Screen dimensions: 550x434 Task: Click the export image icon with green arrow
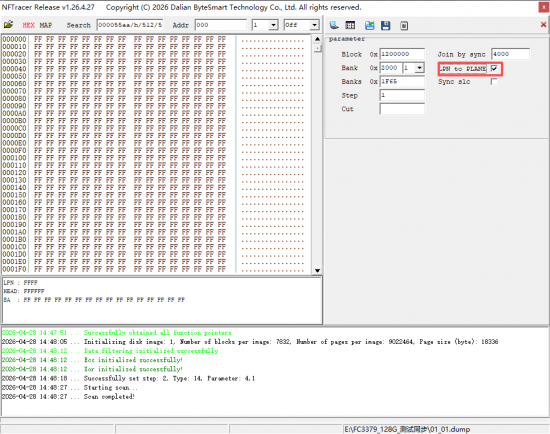tap(369, 25)
